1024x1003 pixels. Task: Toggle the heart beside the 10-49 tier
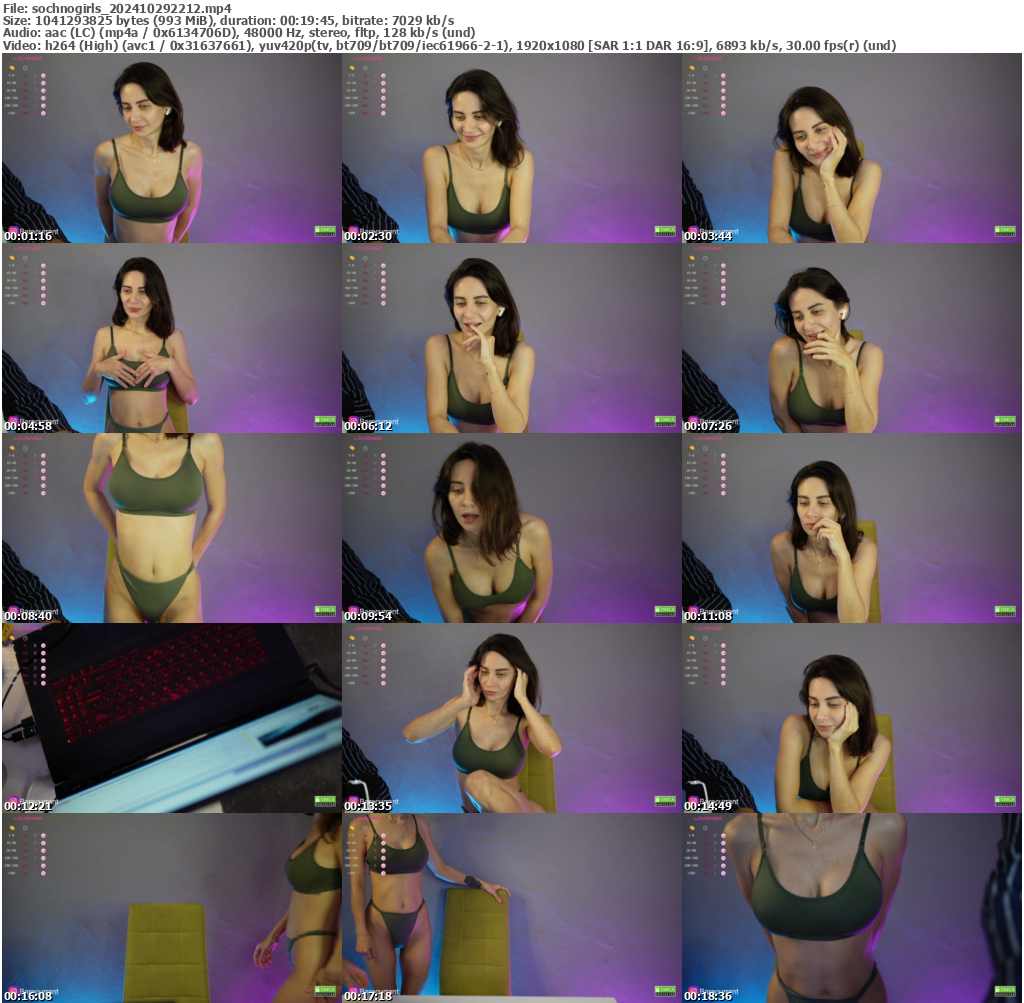[43, 83]
